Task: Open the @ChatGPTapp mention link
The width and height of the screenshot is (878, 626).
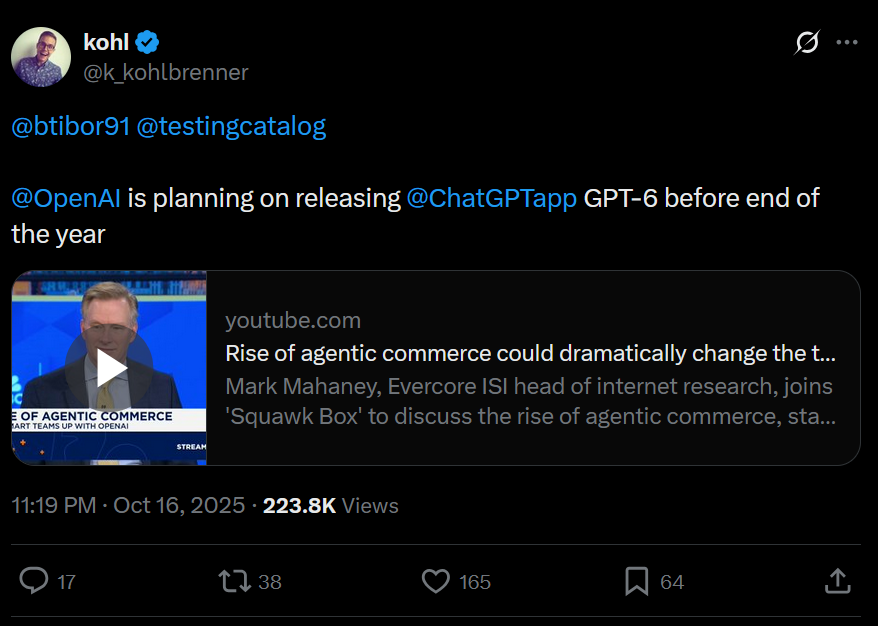Action: click(x=492, y=198)
